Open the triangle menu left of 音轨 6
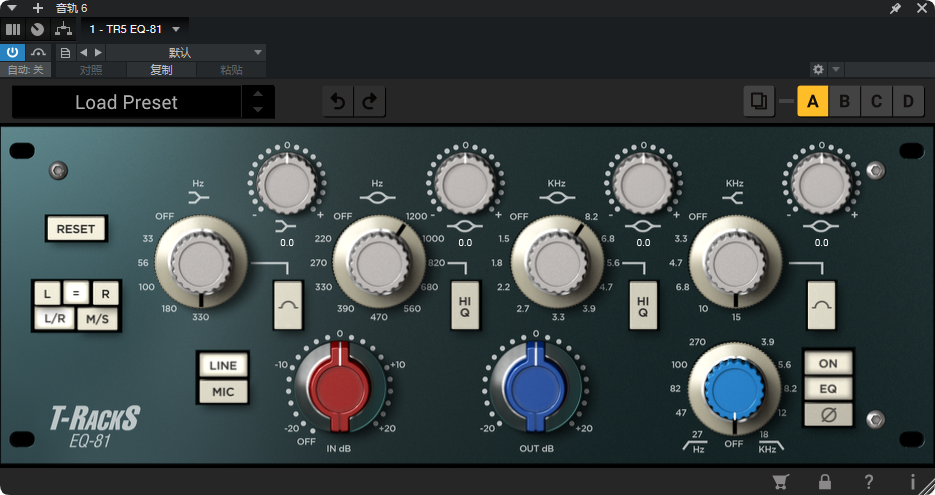This screenshot has height=495, width=935. coord(12,8)
